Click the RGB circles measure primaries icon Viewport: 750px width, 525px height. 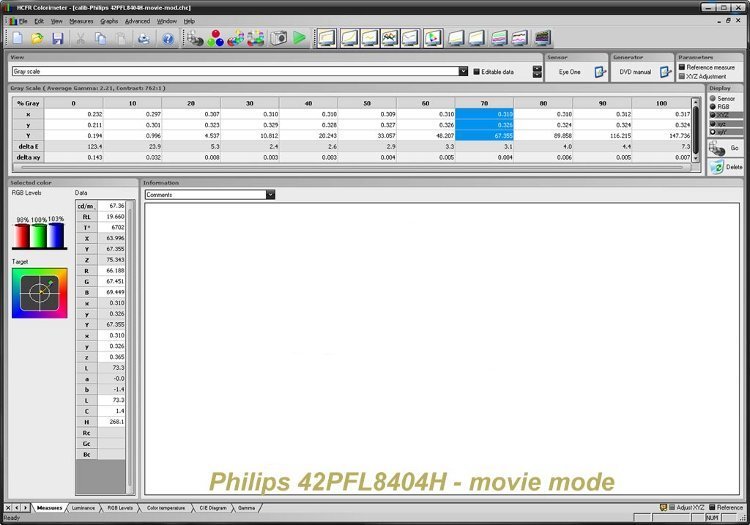215,38
